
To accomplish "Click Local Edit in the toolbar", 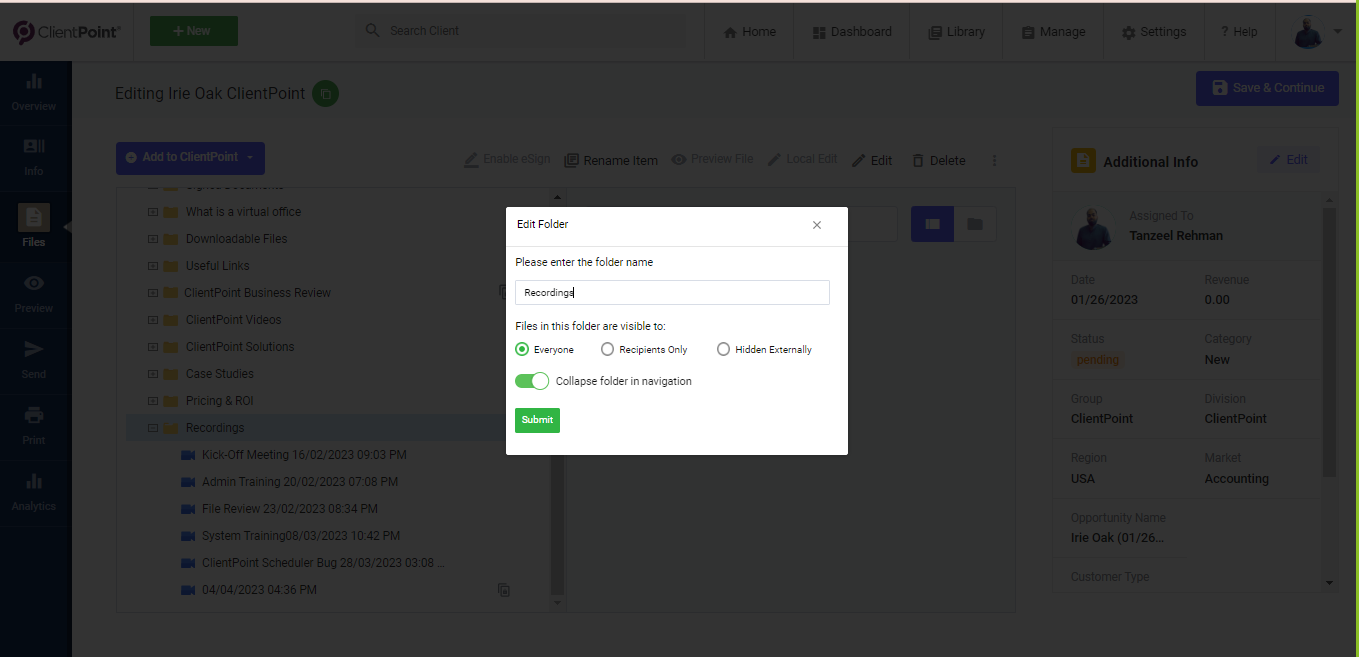I will tap(802, 160).
